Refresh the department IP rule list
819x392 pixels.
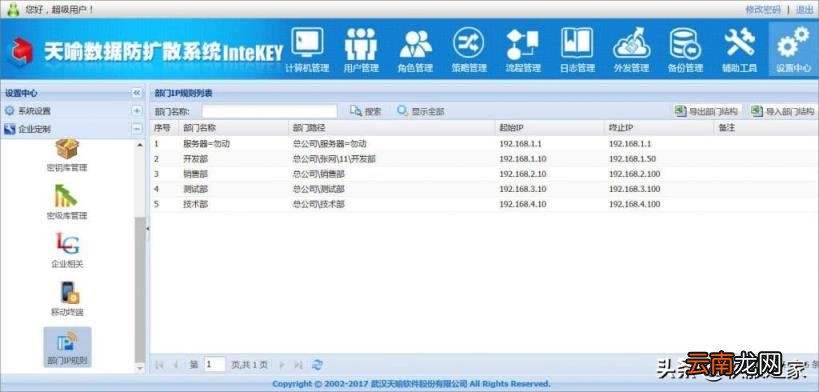pyautogui.click(x=317, y=365)
